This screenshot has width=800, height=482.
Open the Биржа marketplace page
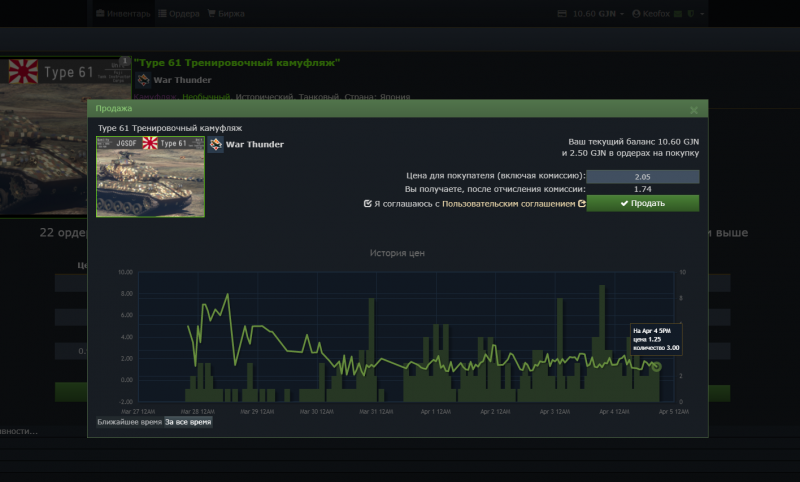[x=226, y=14]
